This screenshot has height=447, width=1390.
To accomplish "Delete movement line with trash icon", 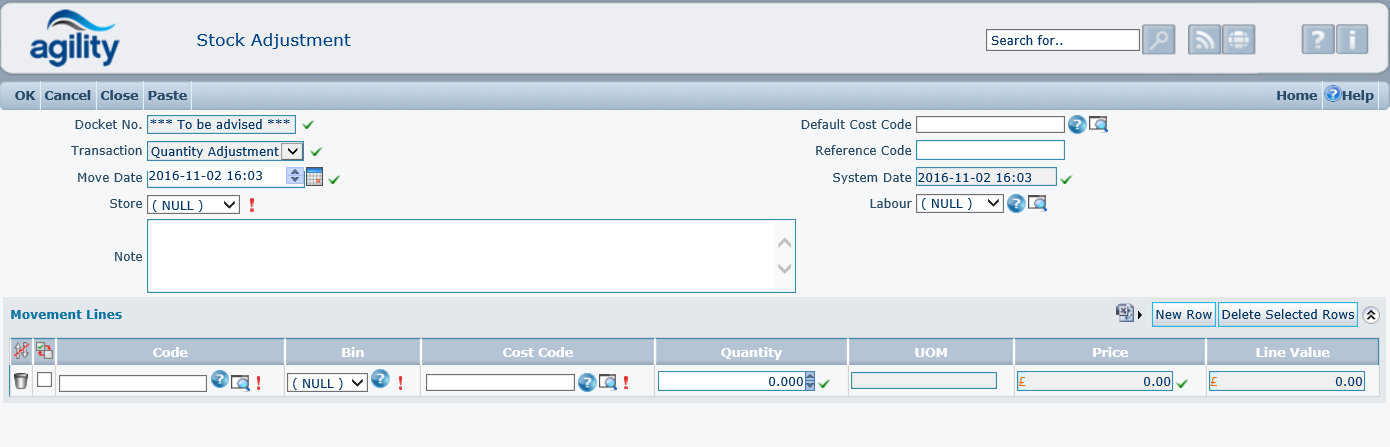I will point(21,381).
